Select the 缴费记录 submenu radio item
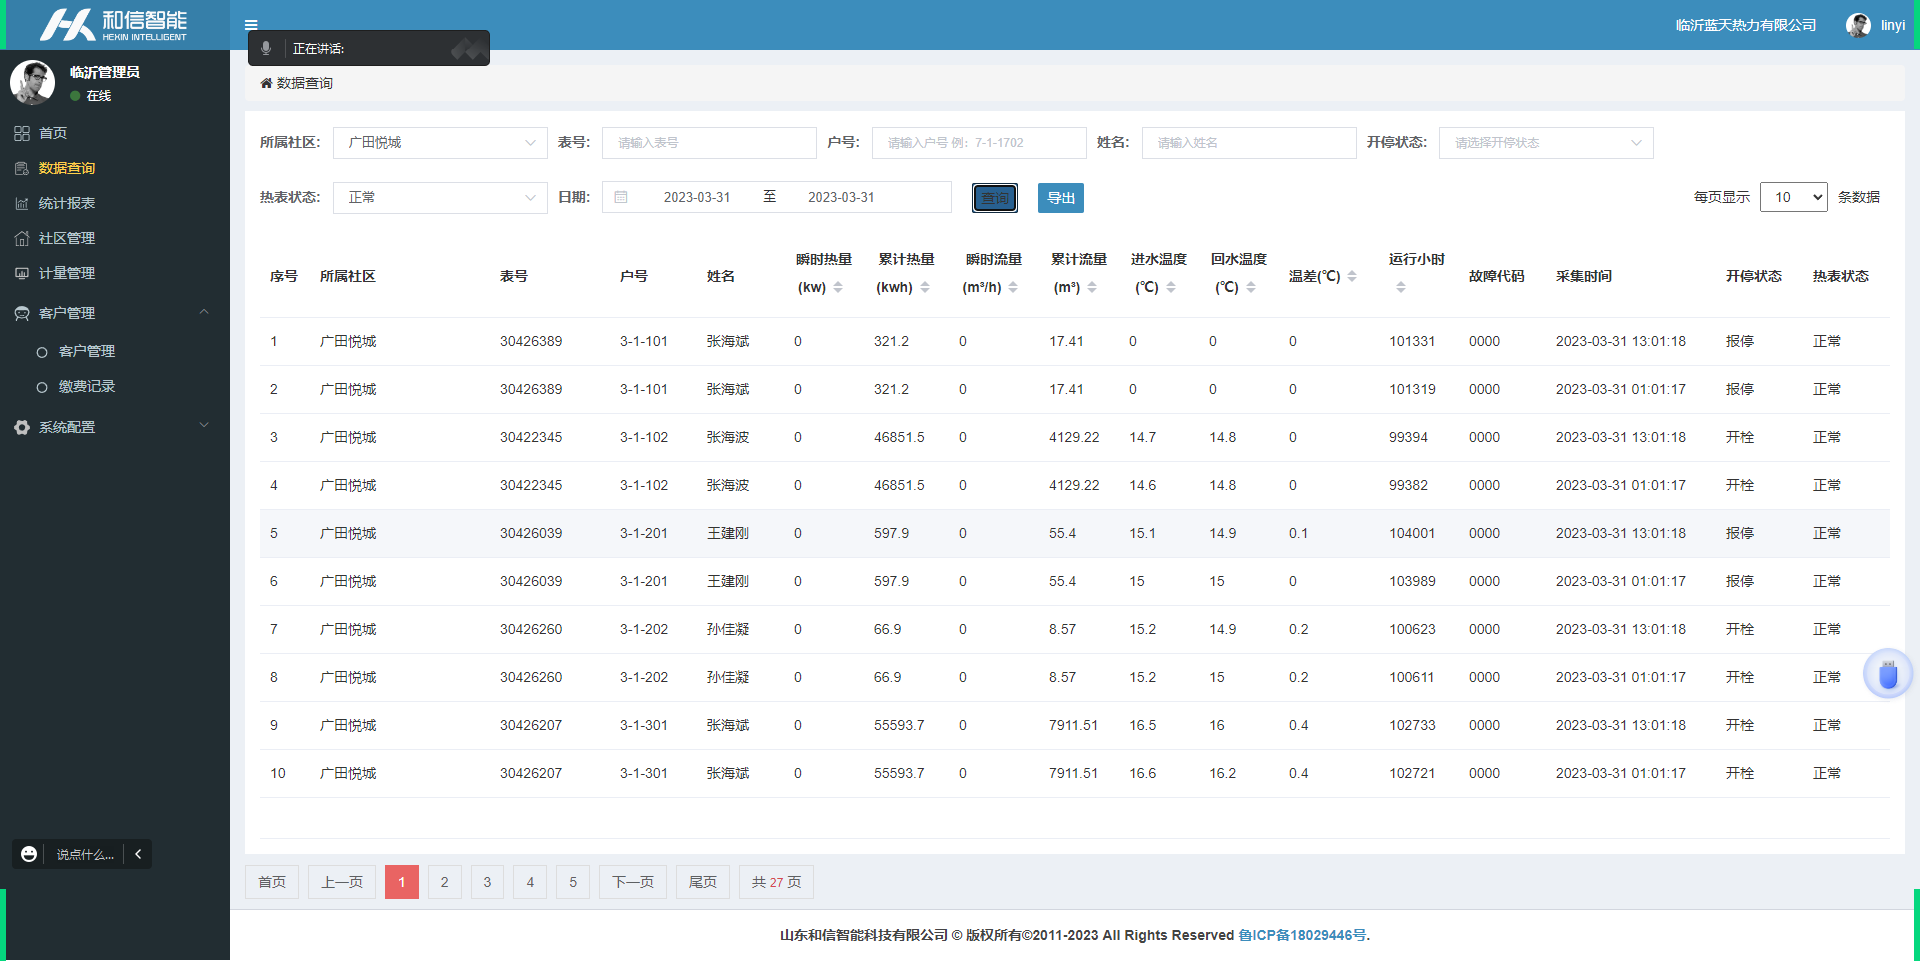 (42, 387)
